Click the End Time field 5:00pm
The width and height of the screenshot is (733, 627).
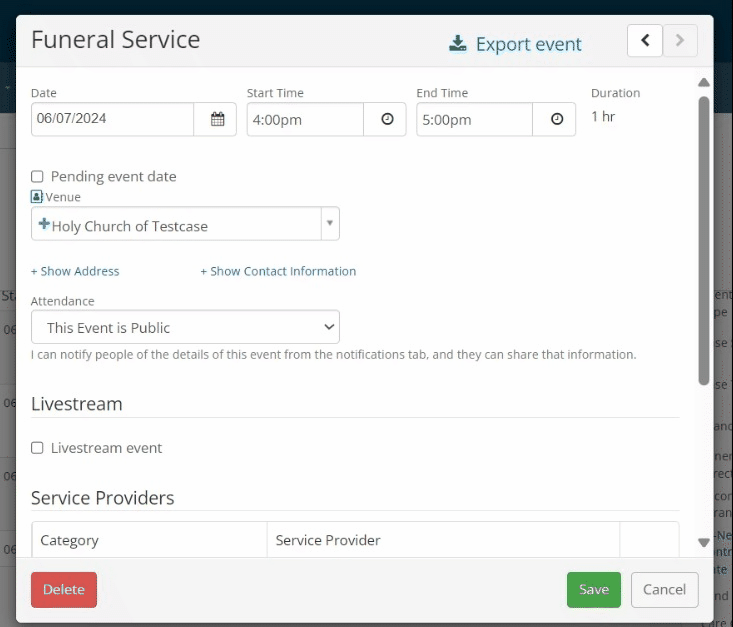pyautogui.click(x=474, y=119)
